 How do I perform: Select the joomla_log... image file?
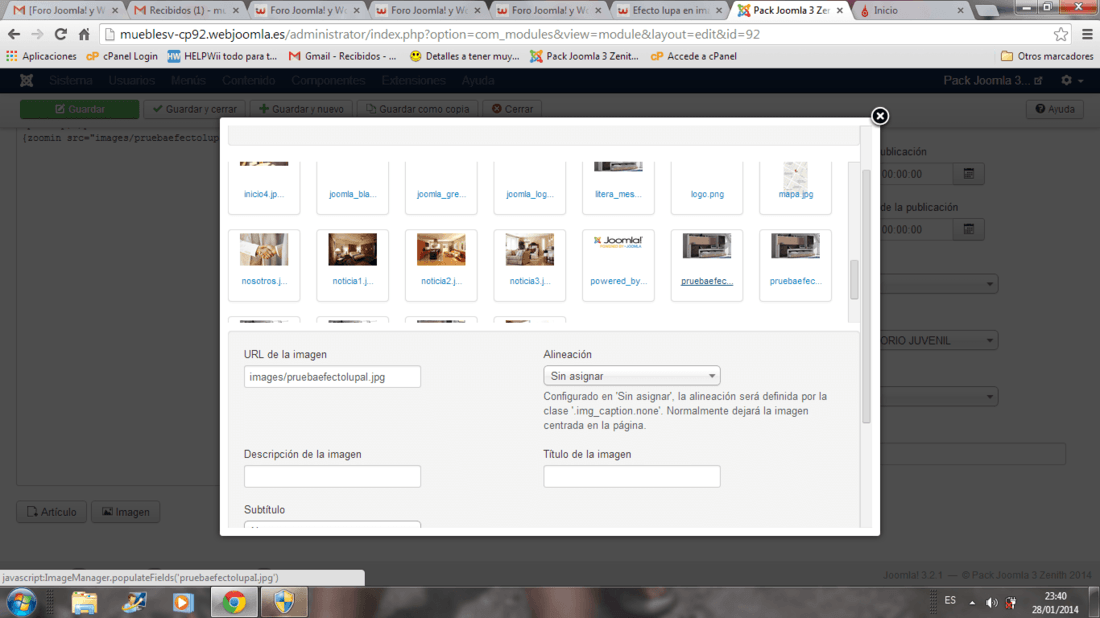[x=530, y=187]
